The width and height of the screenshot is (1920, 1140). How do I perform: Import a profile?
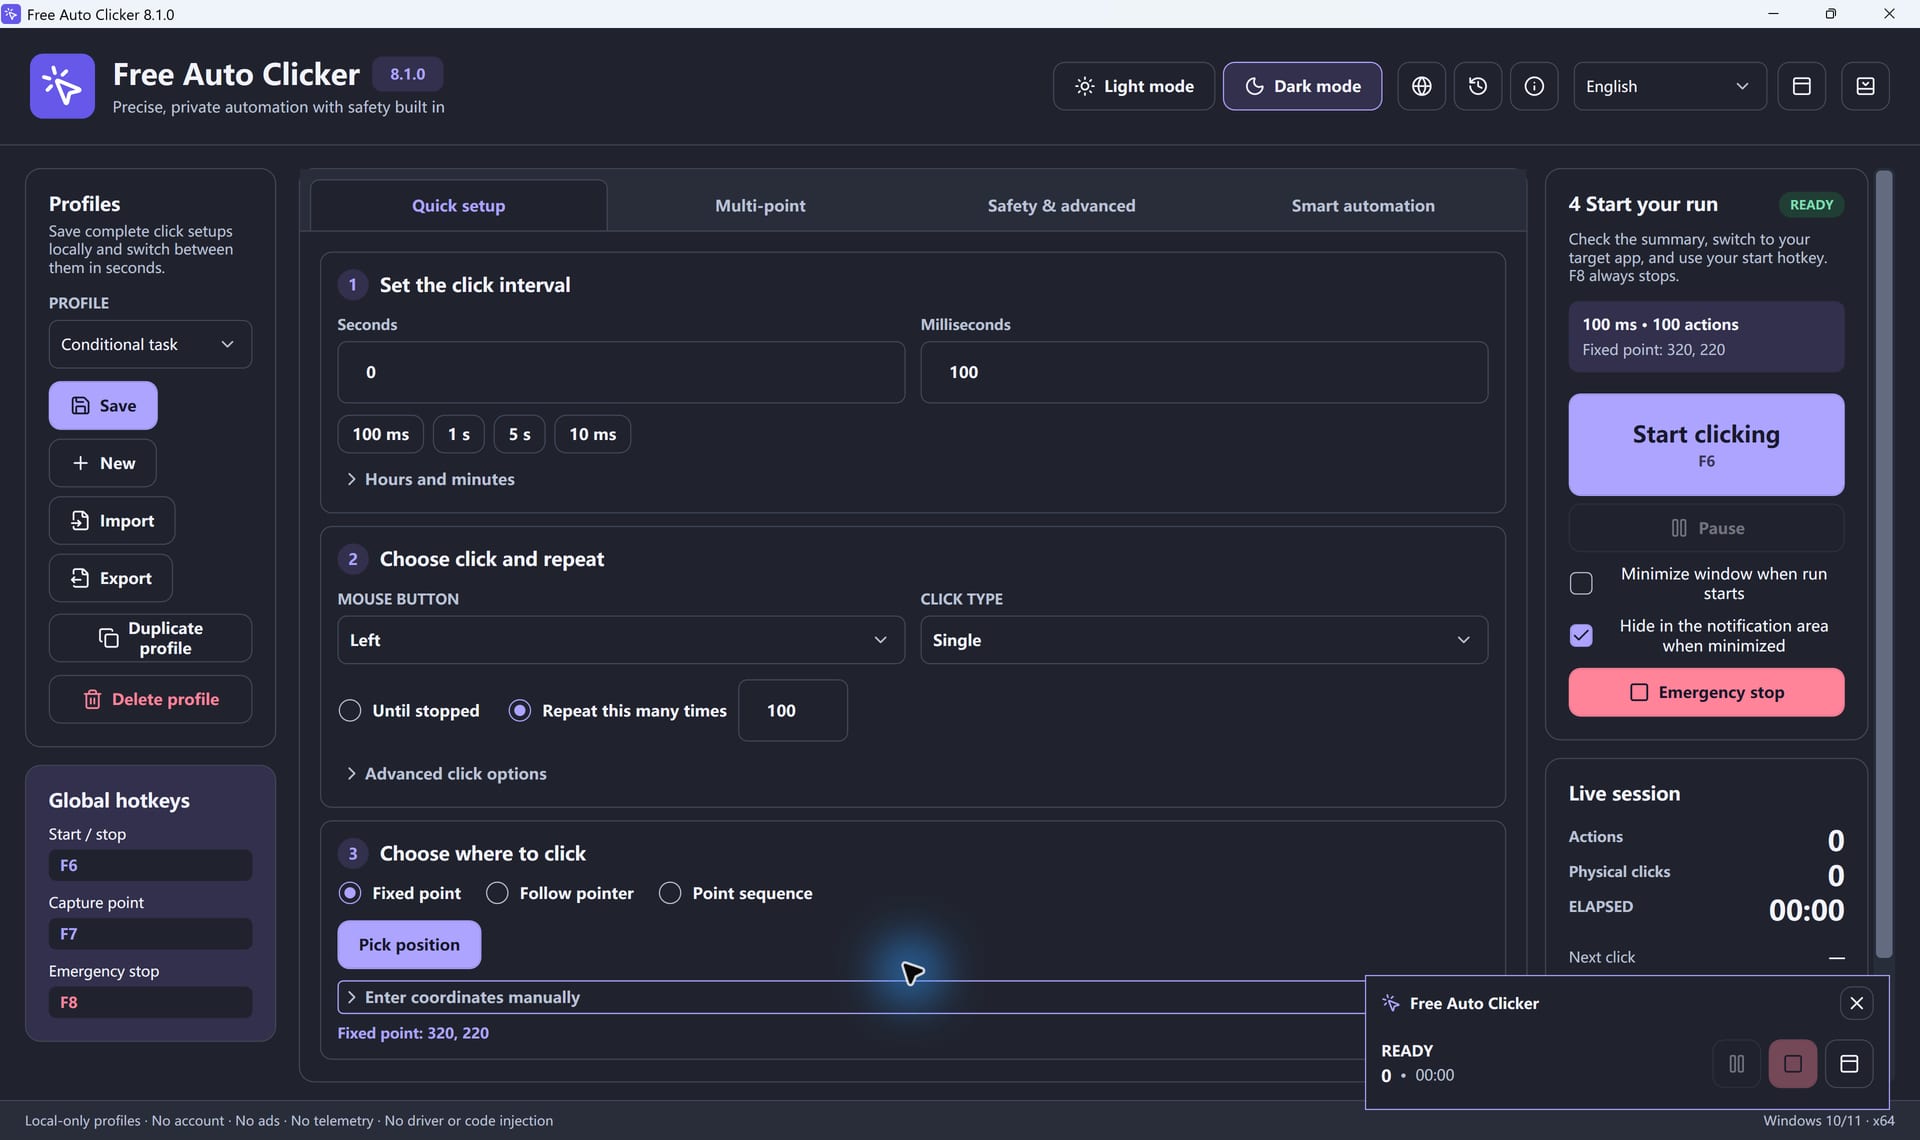click(x=112, y=521)
